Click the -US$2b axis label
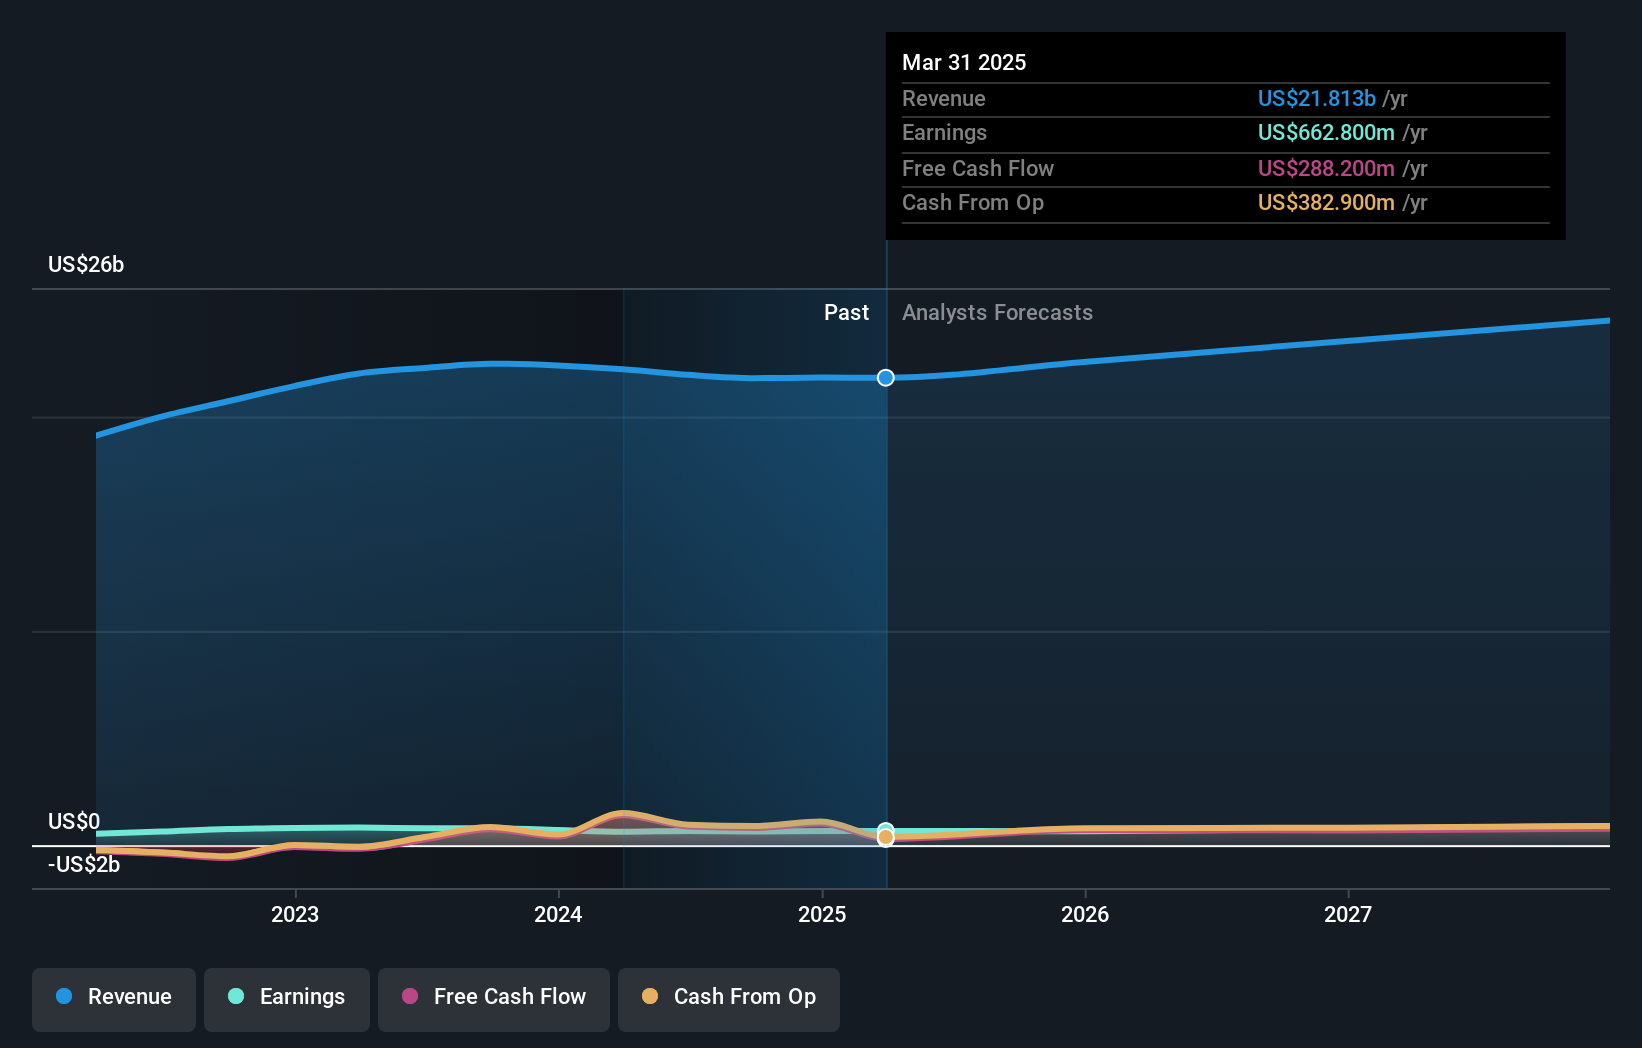The width and height of the screenshot is (1642, 1048). coord(84,864)
